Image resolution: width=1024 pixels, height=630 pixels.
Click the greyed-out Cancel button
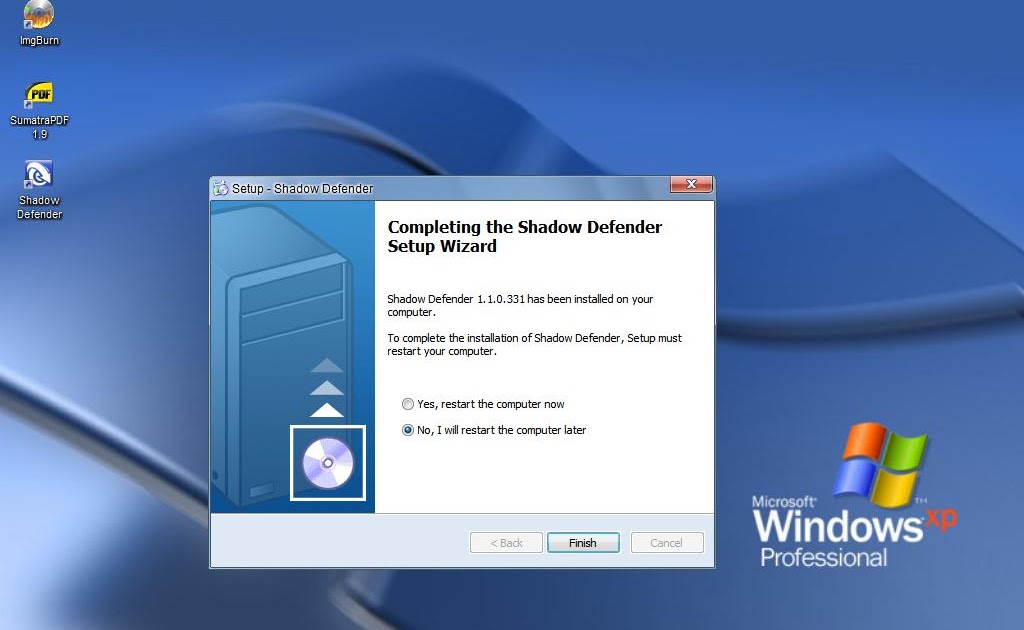coord(667,543)
